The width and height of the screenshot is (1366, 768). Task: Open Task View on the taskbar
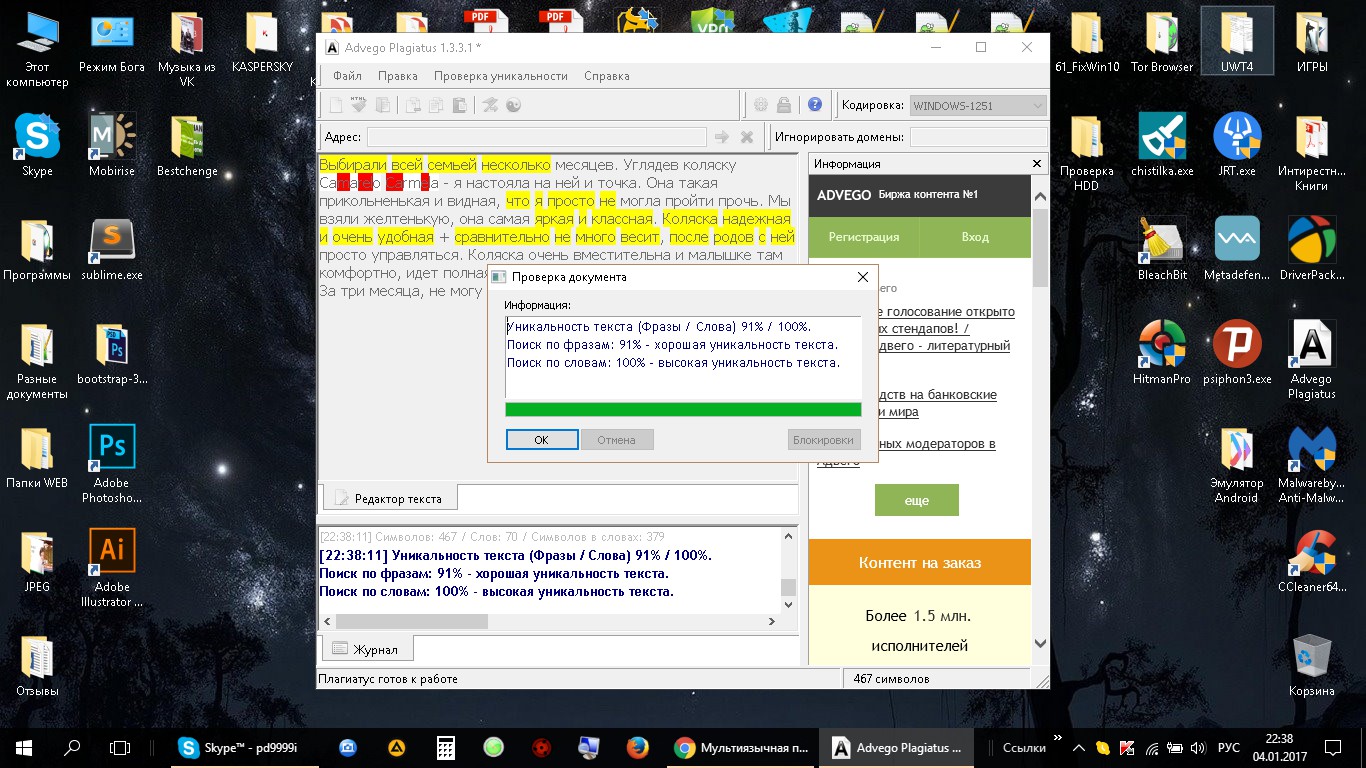click(x=120, y=747)
